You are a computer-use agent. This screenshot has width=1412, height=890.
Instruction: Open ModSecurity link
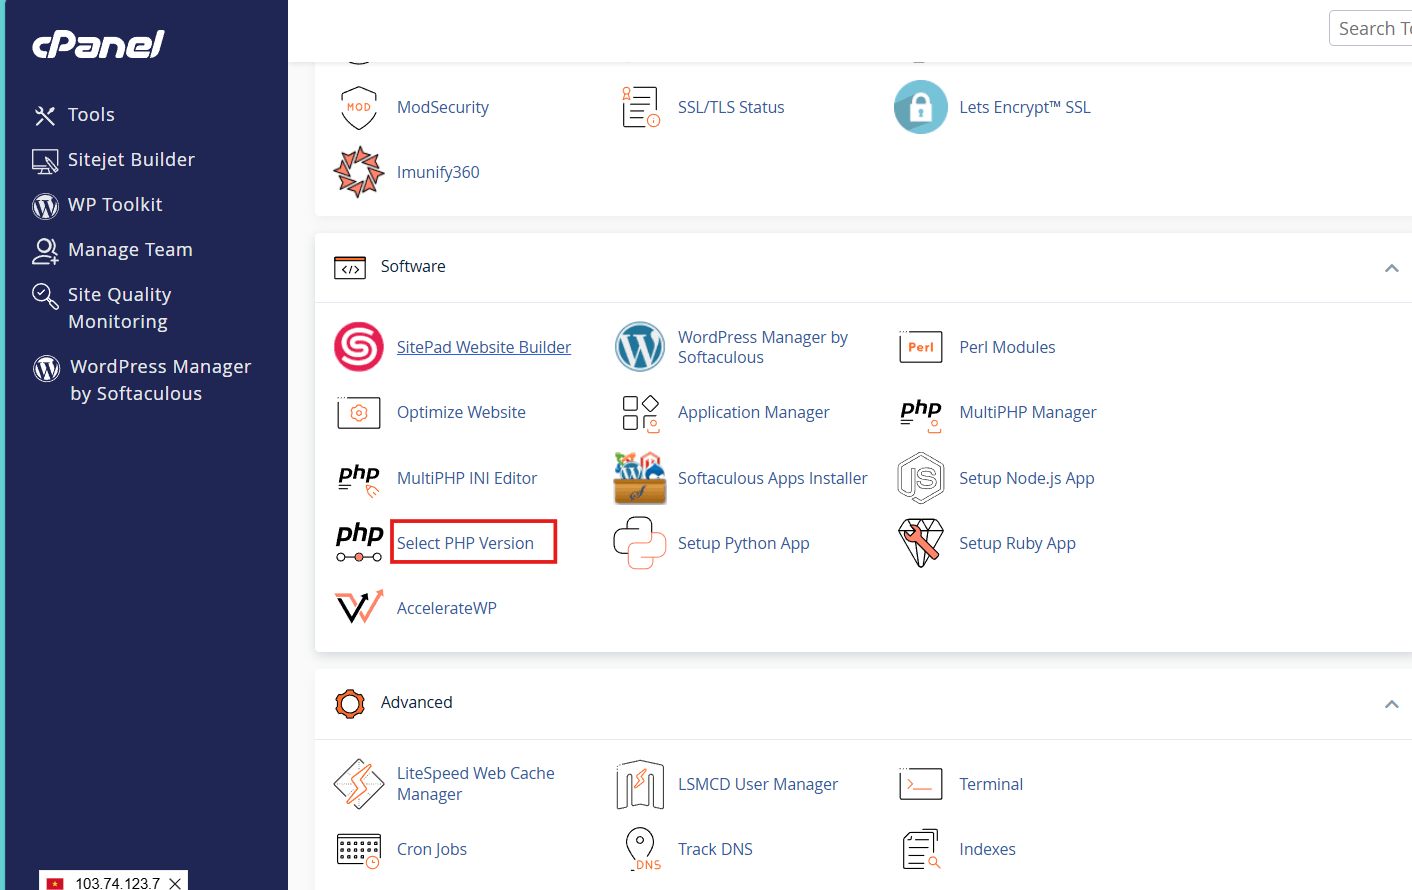(x=443, y=107)
